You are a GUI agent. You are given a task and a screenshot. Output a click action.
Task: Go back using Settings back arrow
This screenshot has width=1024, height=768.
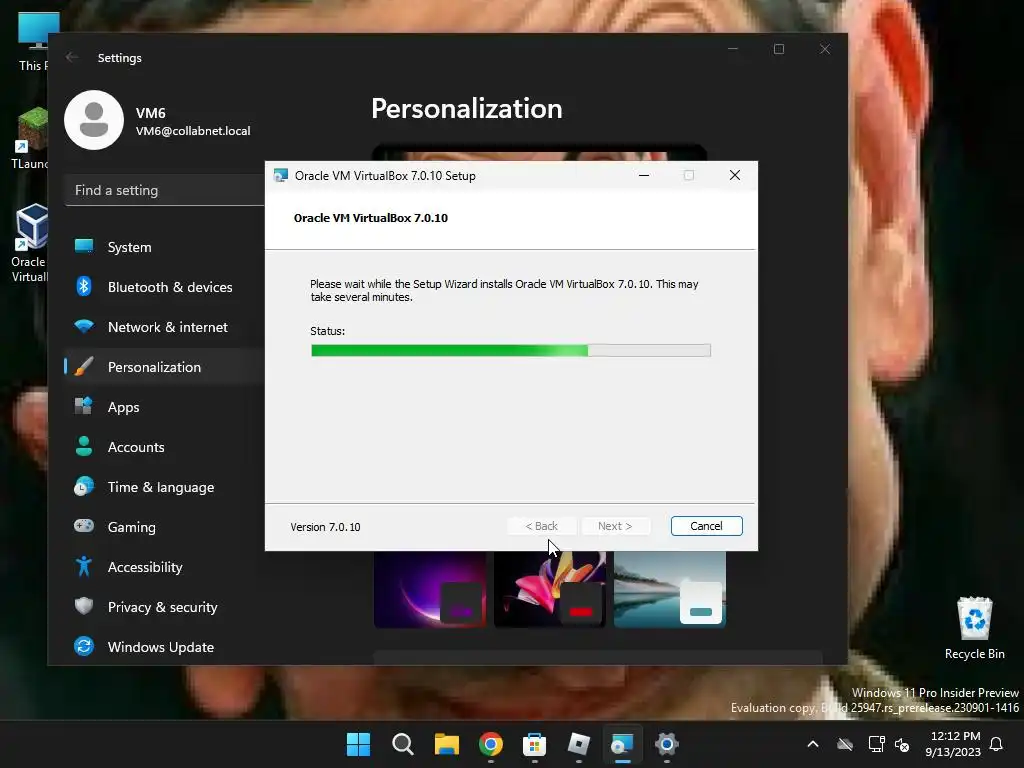tap(72, 57)
